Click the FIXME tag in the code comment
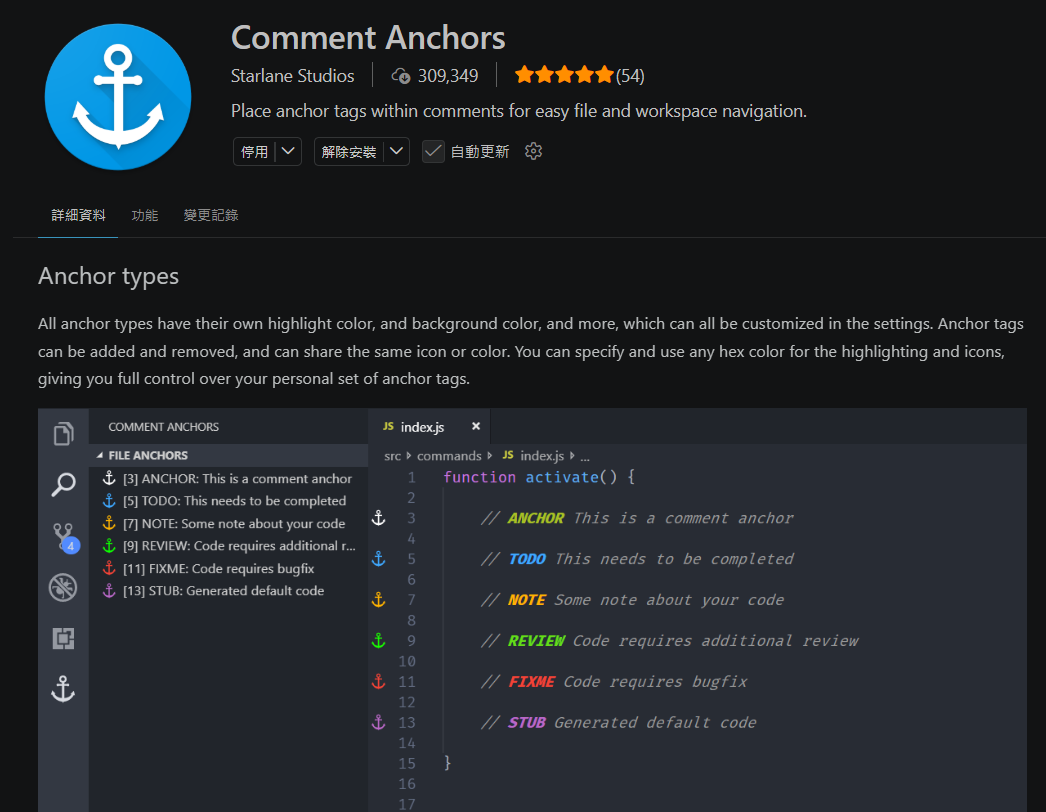The height and width of the screenshot is (812, 1046). pos(532,682)
